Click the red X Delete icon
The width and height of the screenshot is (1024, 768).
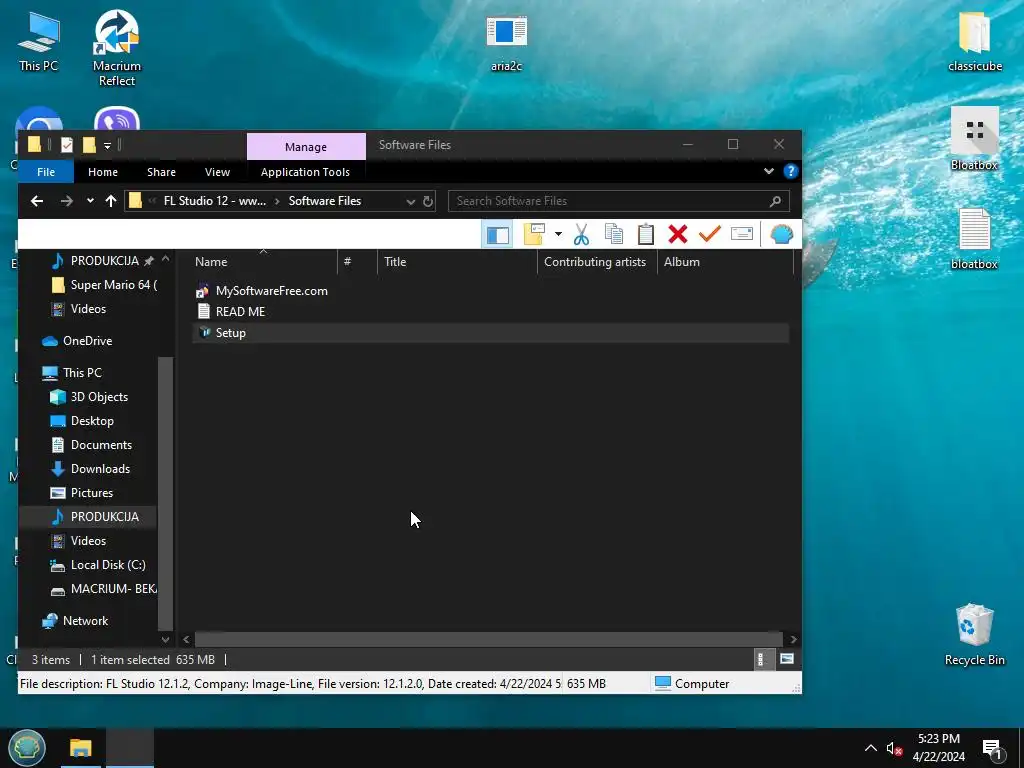[x=678, y=234]
